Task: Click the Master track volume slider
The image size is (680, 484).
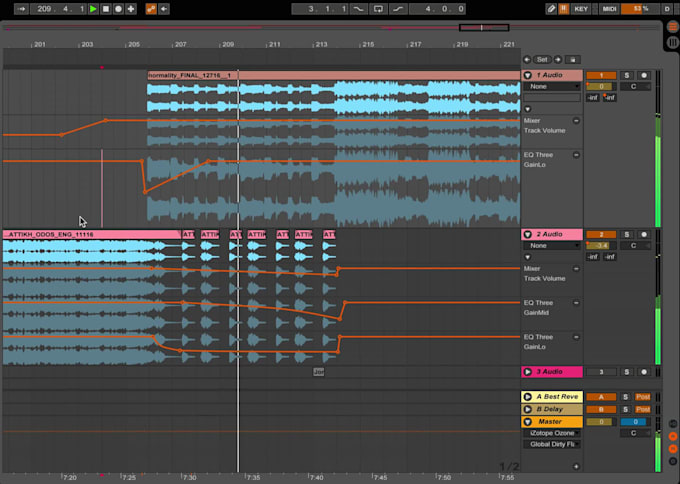Action: coord(601,422)
